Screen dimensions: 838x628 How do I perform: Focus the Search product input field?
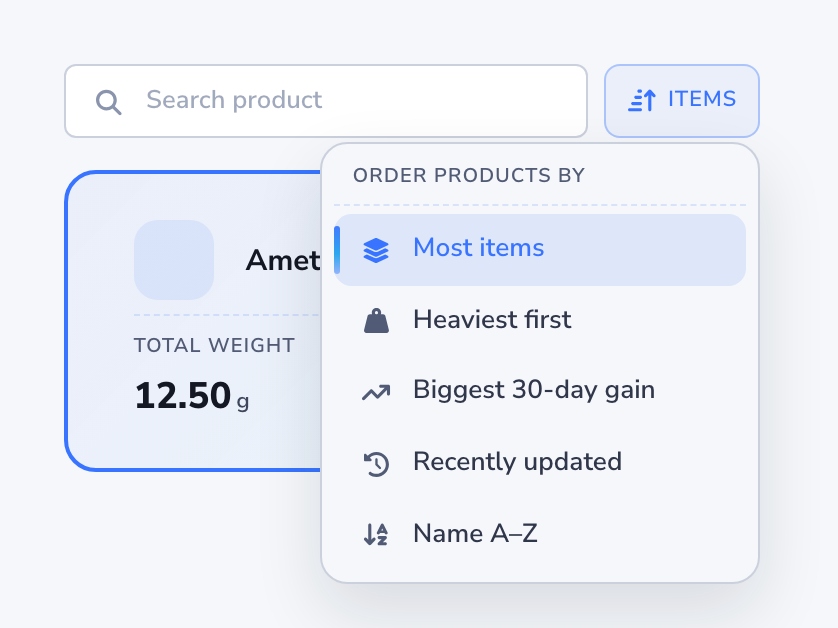coord(326,101)
